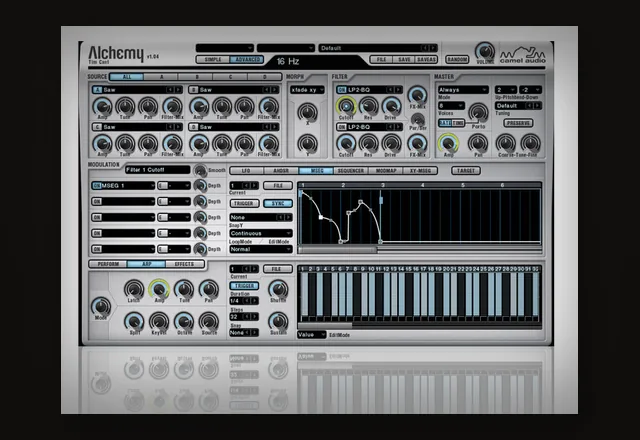Click the Filter 1 Cutoff knob
The width and height of the screenshot is (640, 440).
point(346,106)
